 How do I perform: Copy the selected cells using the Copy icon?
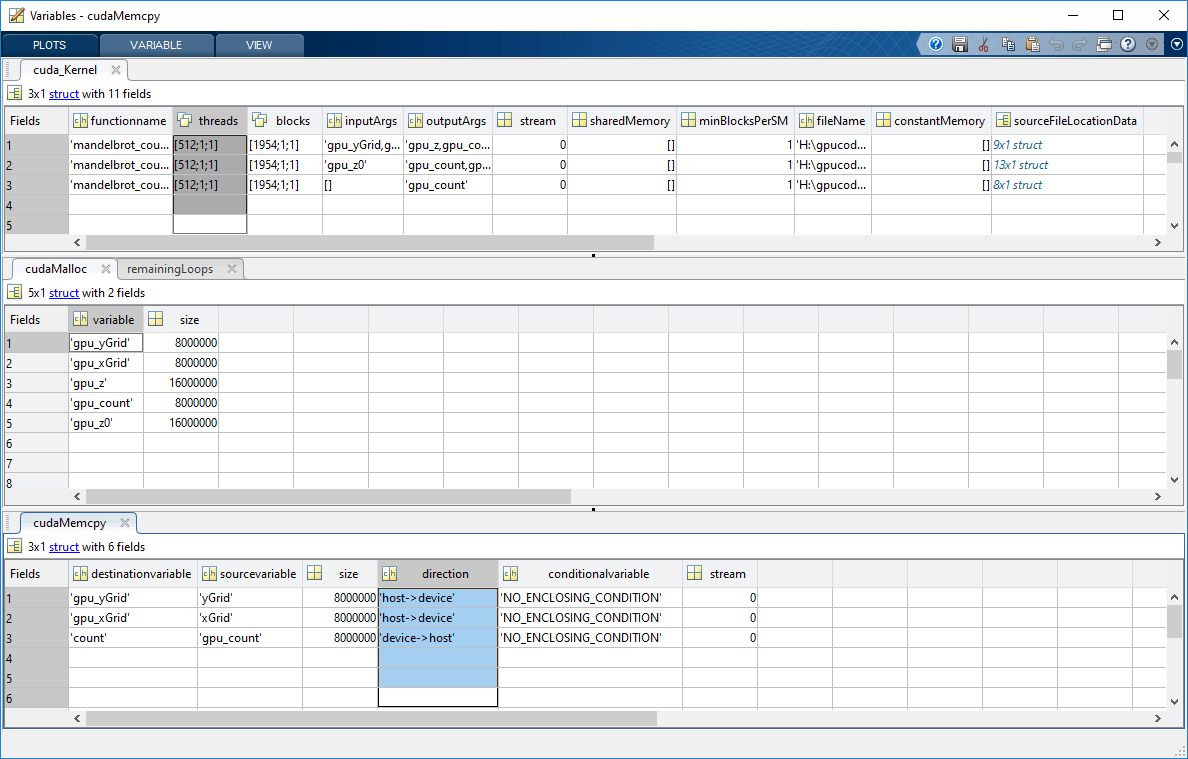1008,44
